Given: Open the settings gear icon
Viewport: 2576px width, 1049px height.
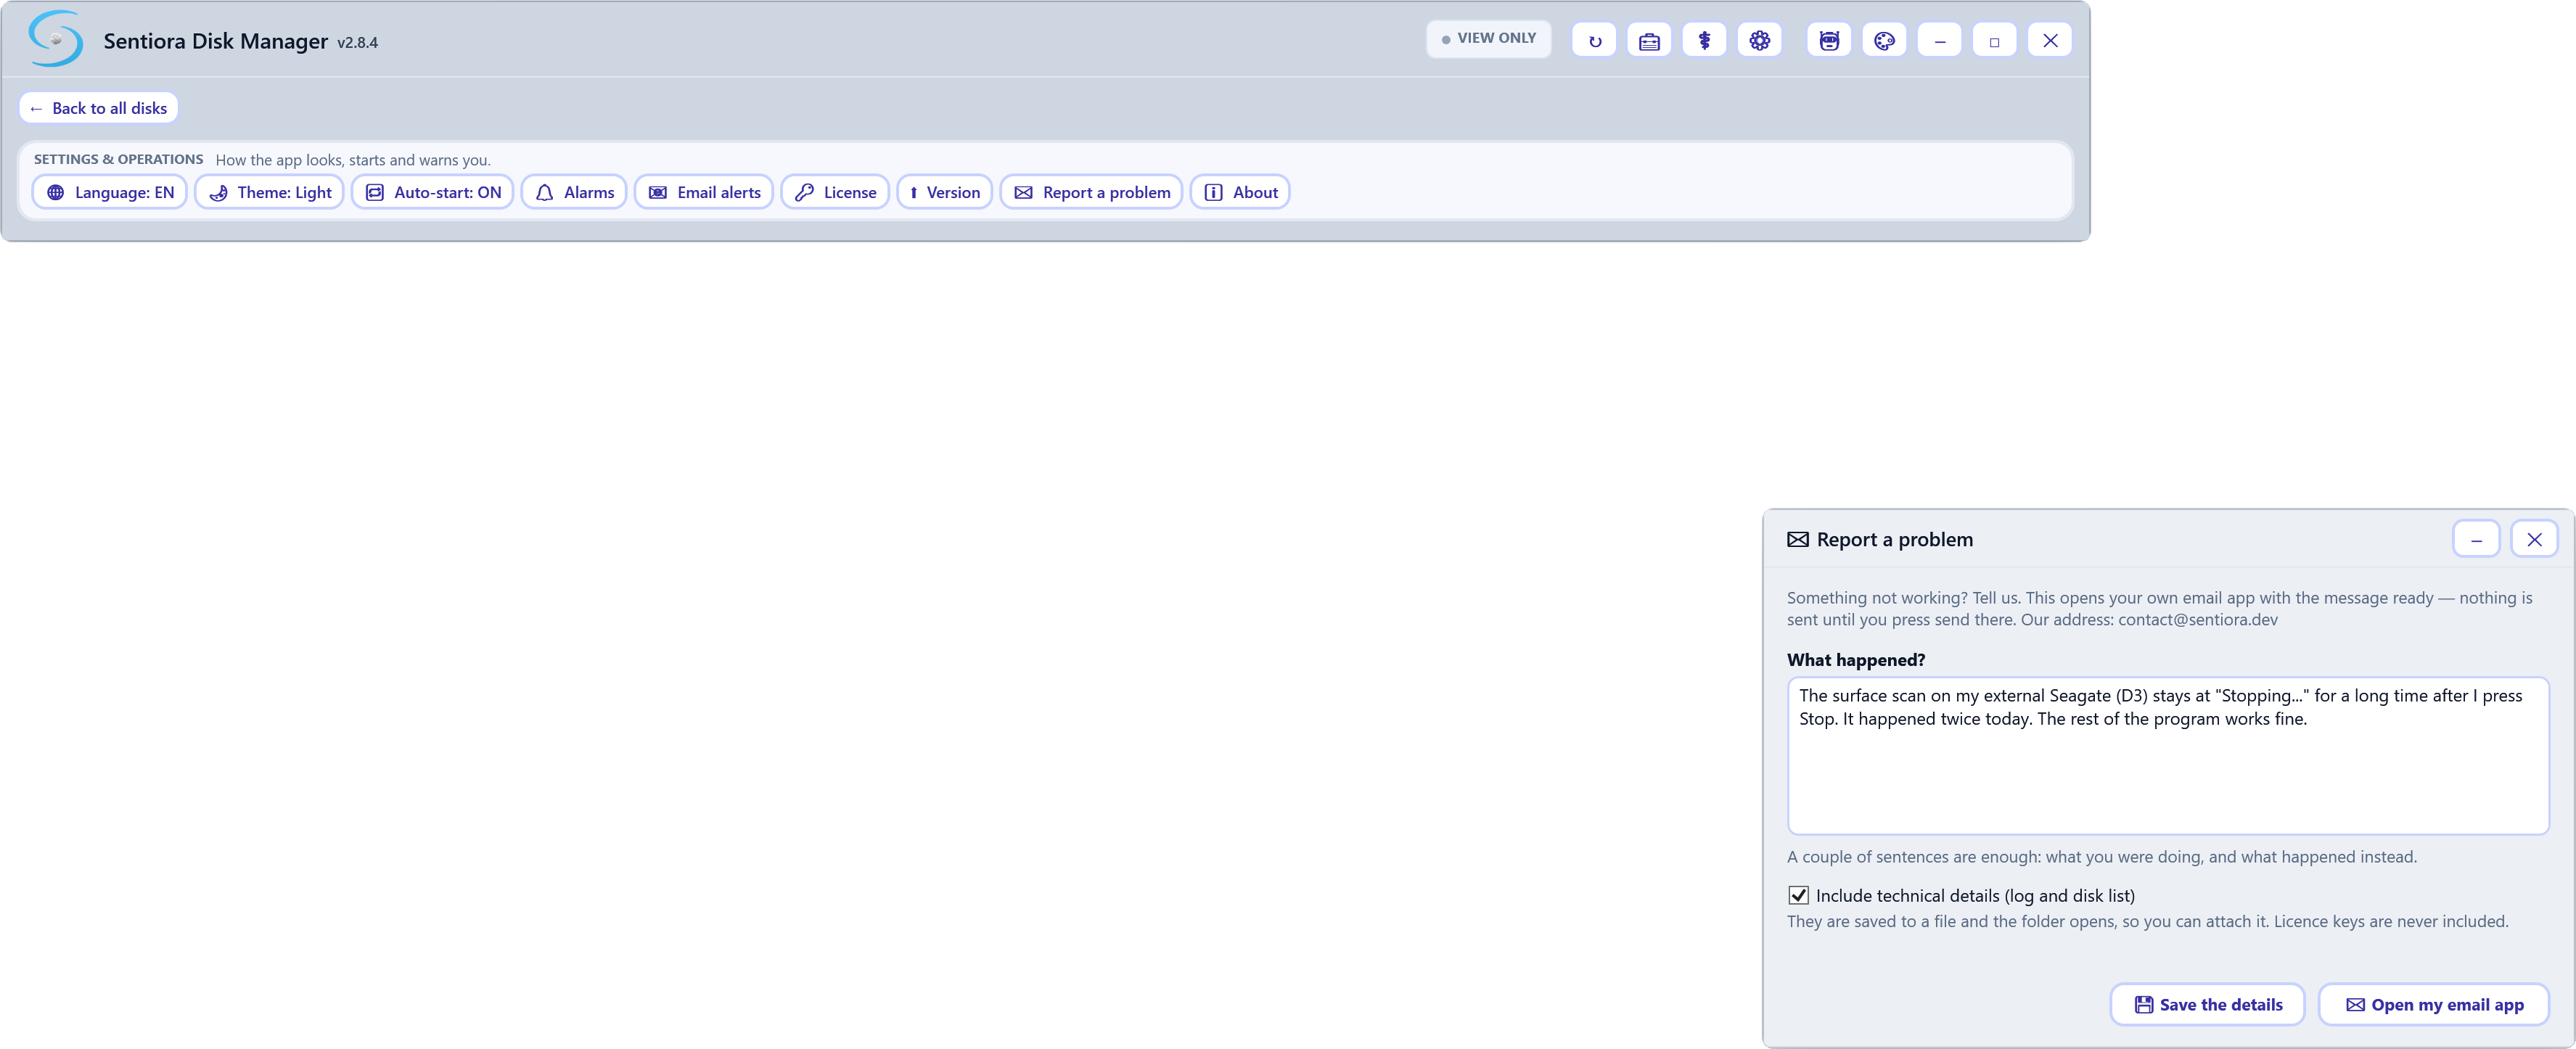Looking at the screenshot, I should (1759, 41).
